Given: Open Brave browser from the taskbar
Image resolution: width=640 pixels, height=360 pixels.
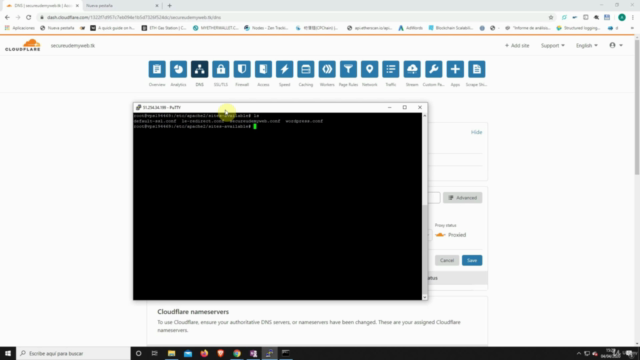Looking at the screenshot, I should pos(220,353).
